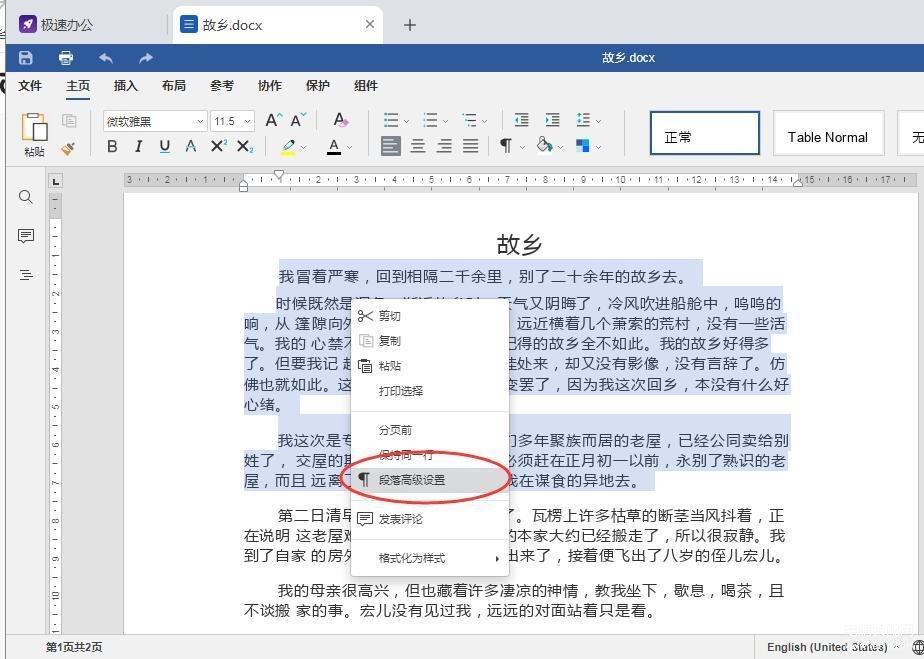
Task: Switch to the 参考 tab
Action: pyautogui.click(x=222, y=86)
